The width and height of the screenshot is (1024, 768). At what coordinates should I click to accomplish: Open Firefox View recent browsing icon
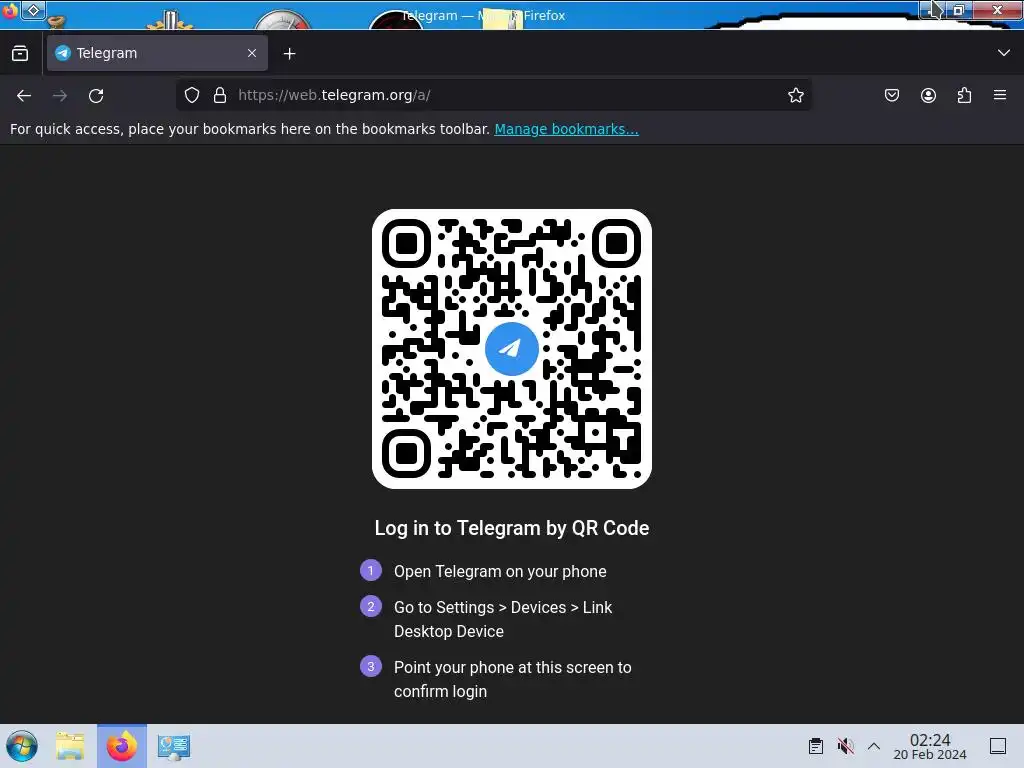[20, 54]
